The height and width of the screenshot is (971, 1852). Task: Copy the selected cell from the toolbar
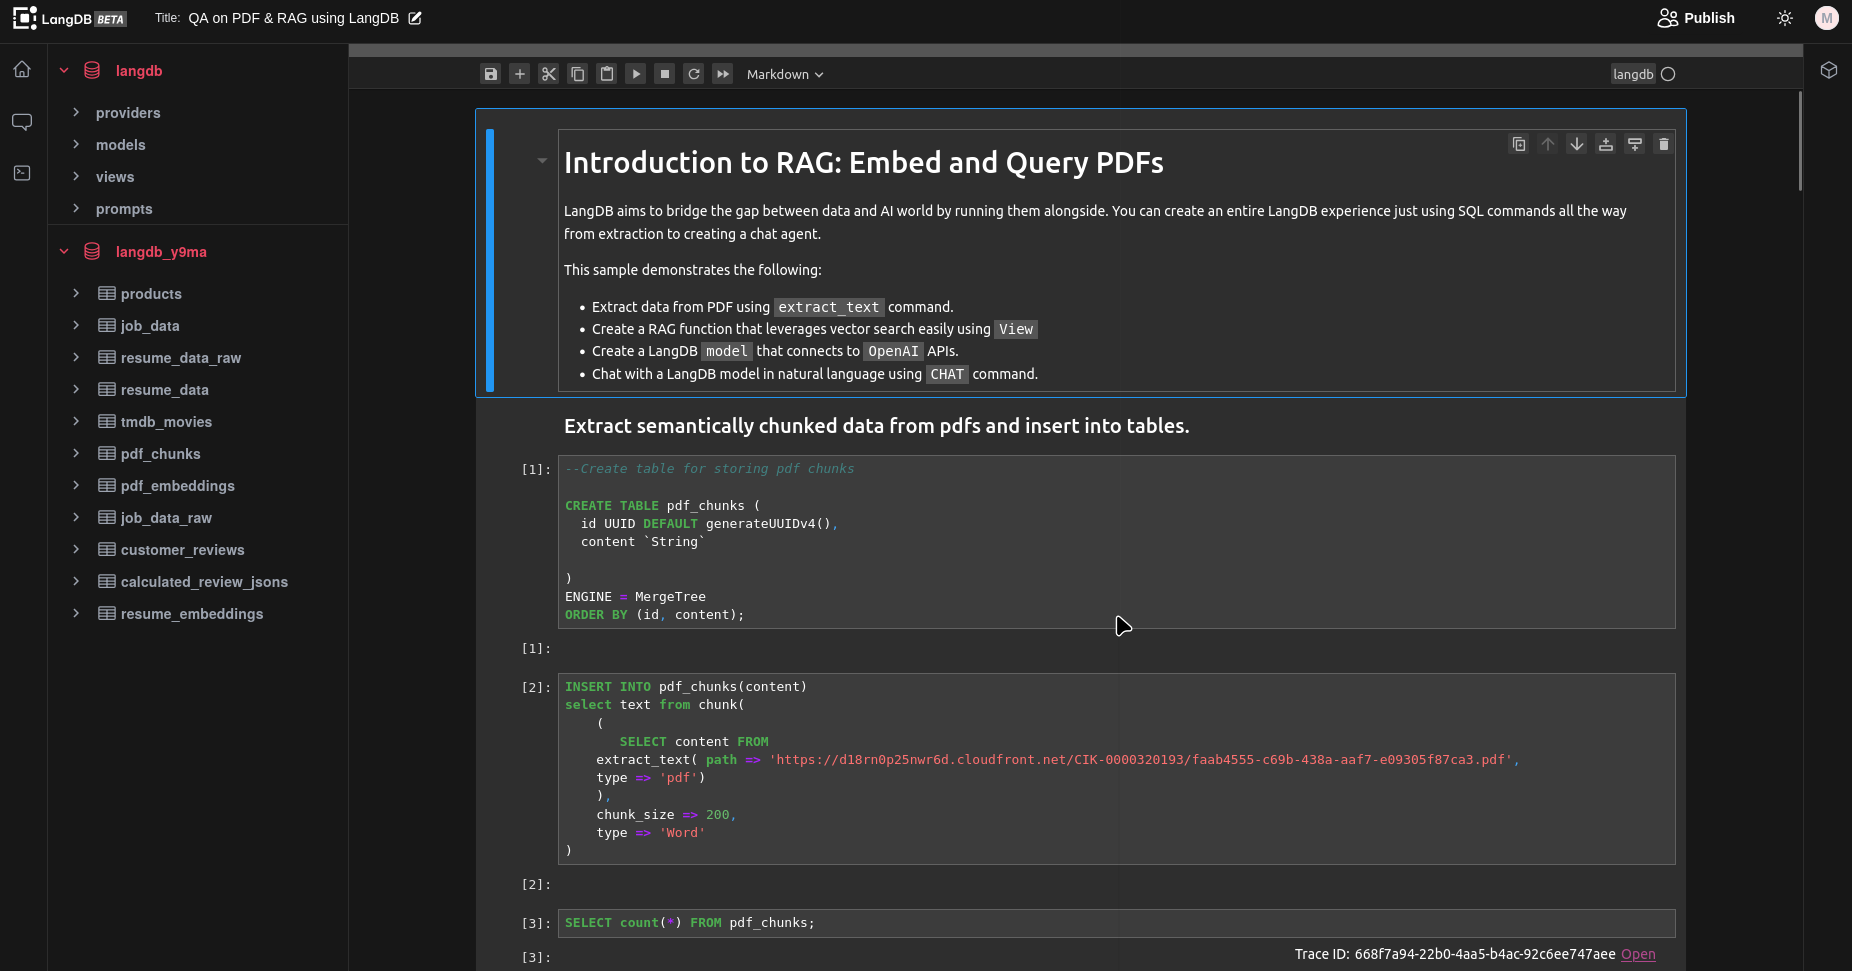pos(577,74)
